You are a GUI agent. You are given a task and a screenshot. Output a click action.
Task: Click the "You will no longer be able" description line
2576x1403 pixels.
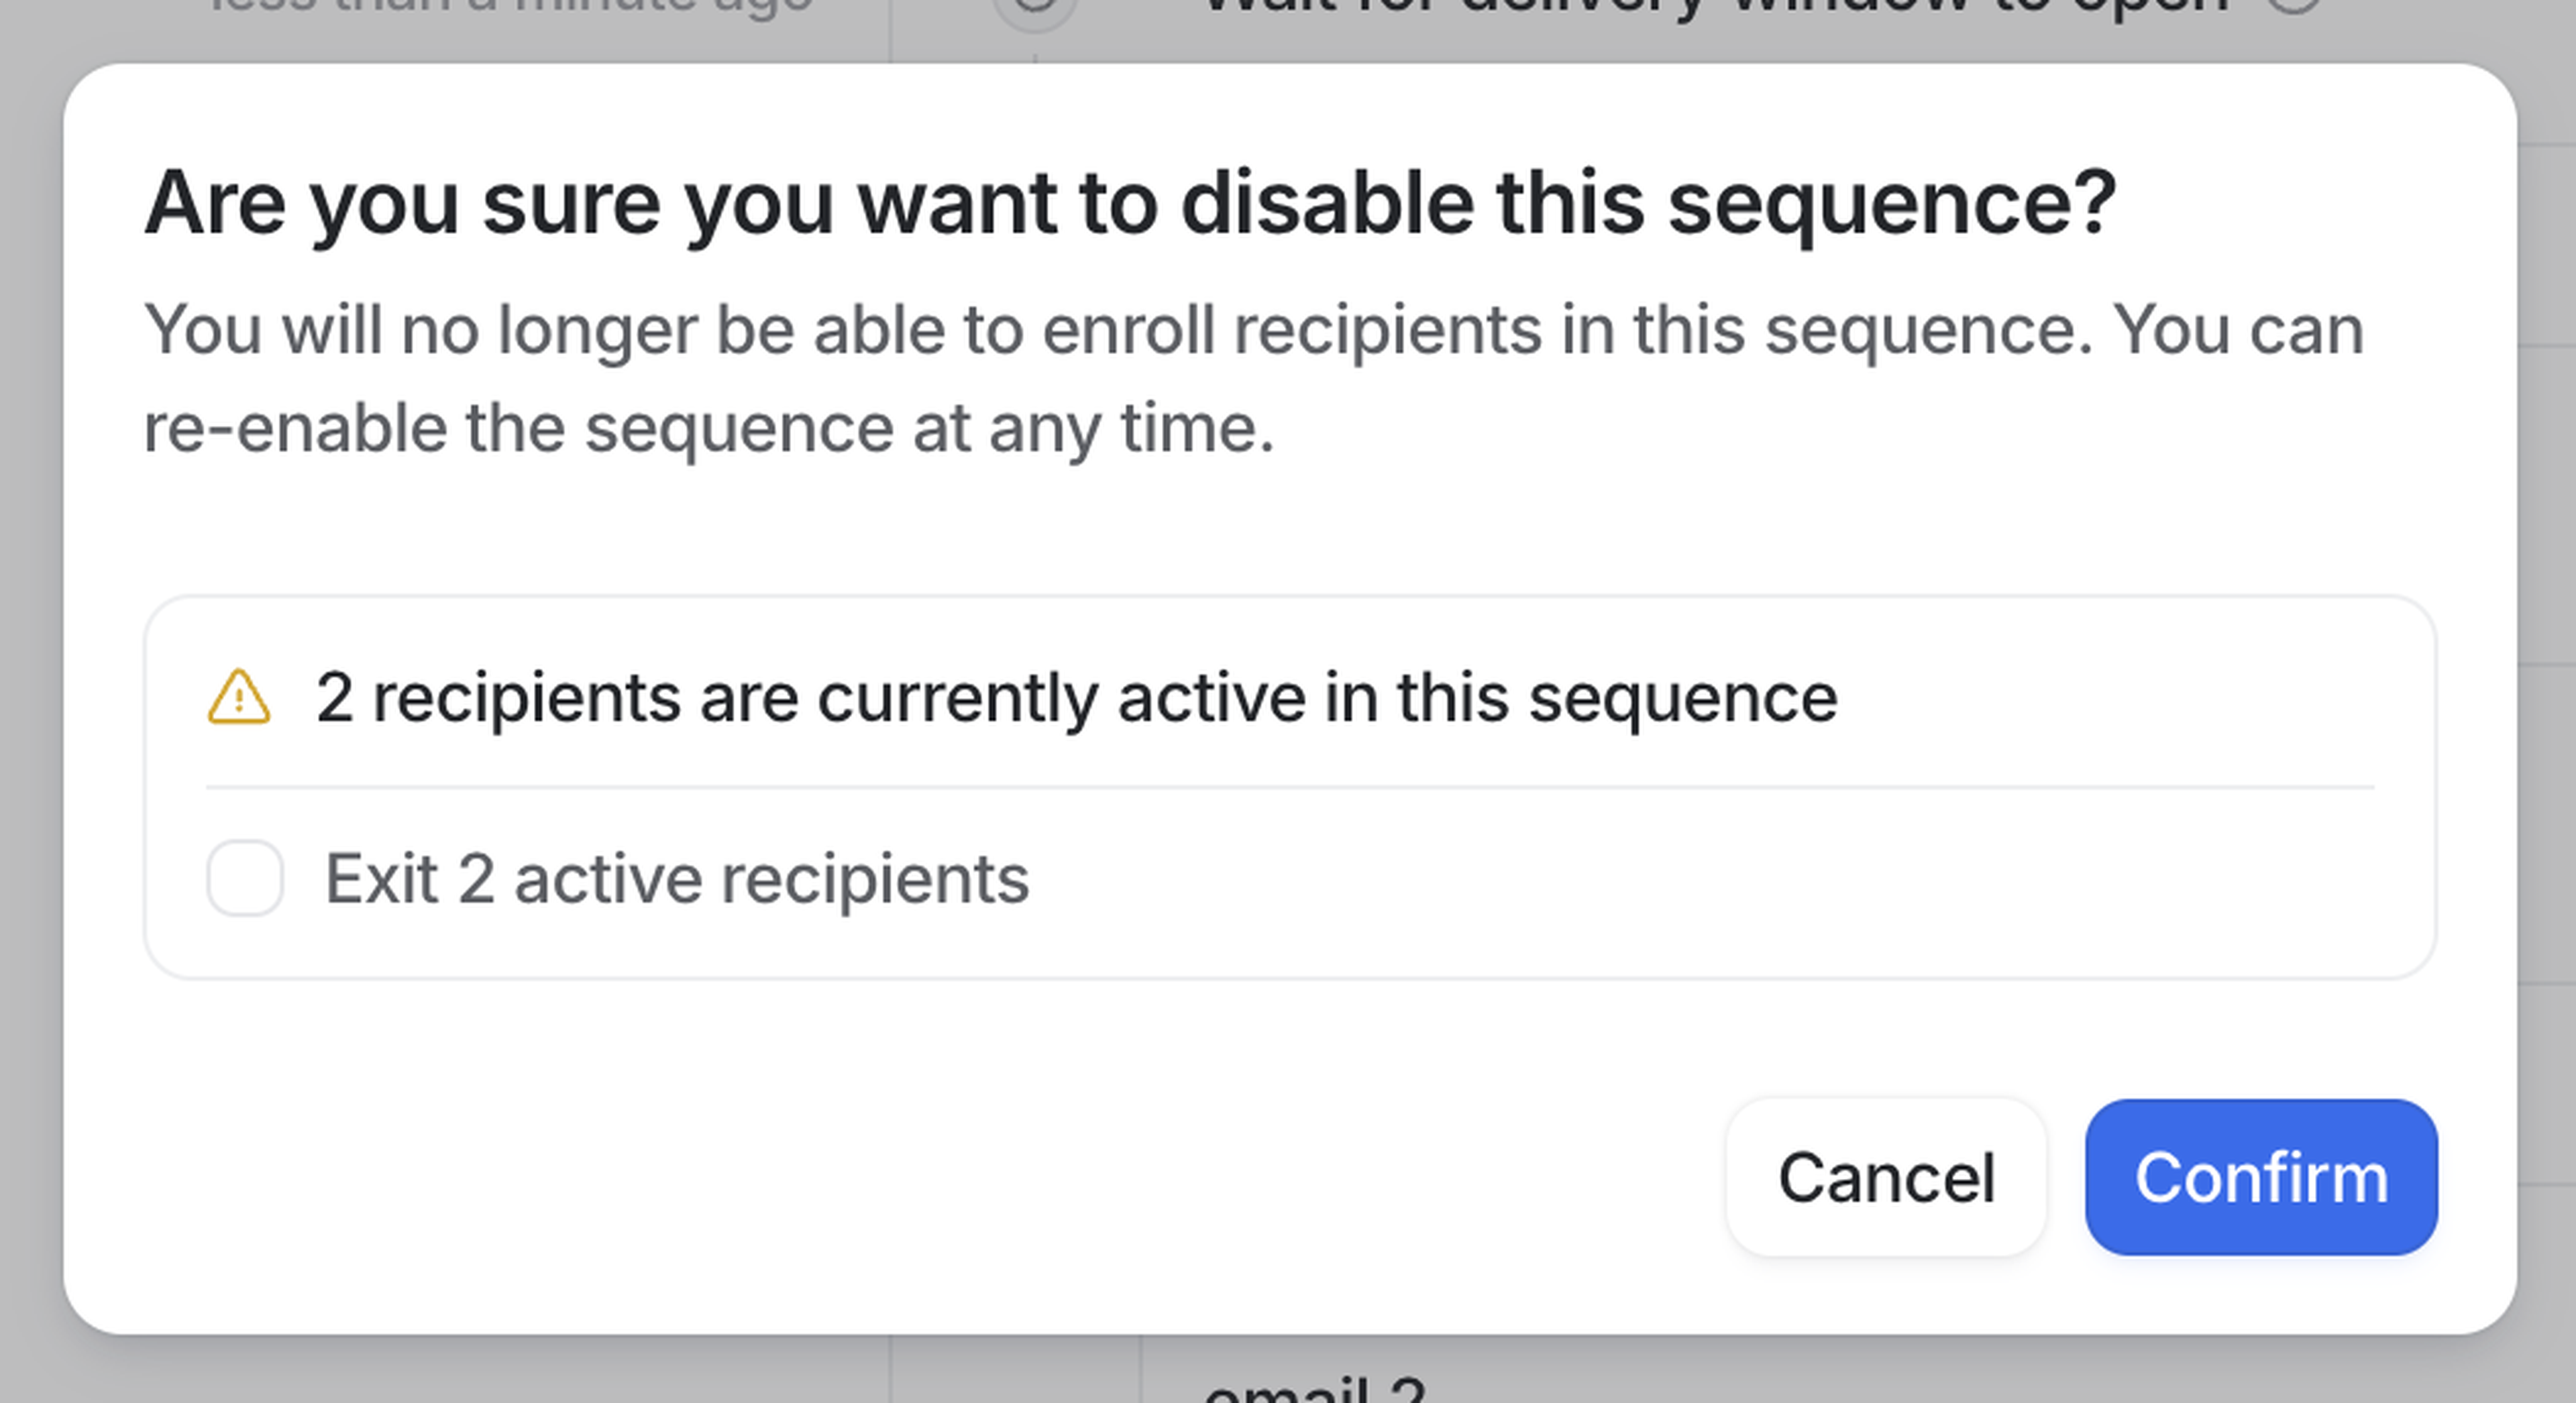pos(1253,330)
